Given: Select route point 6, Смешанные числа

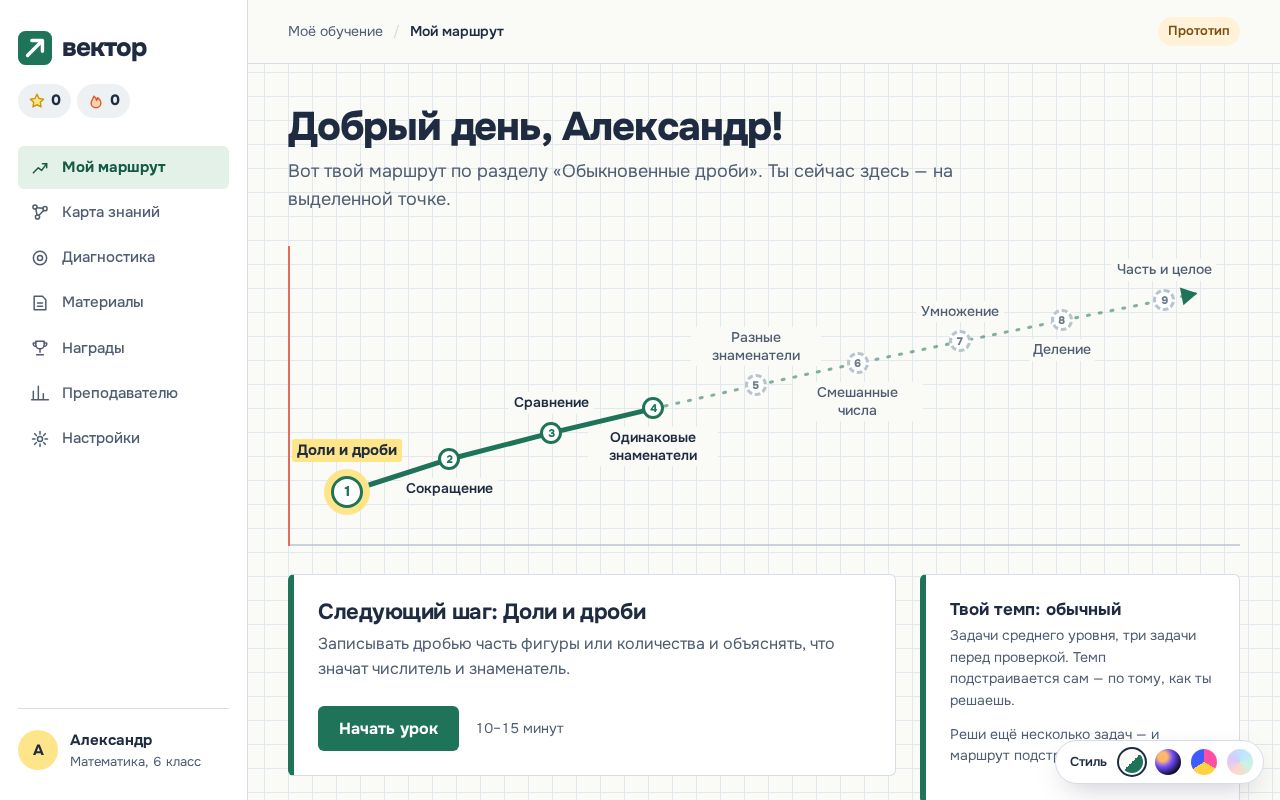Looking at the screenshot, I should [857, 363].
